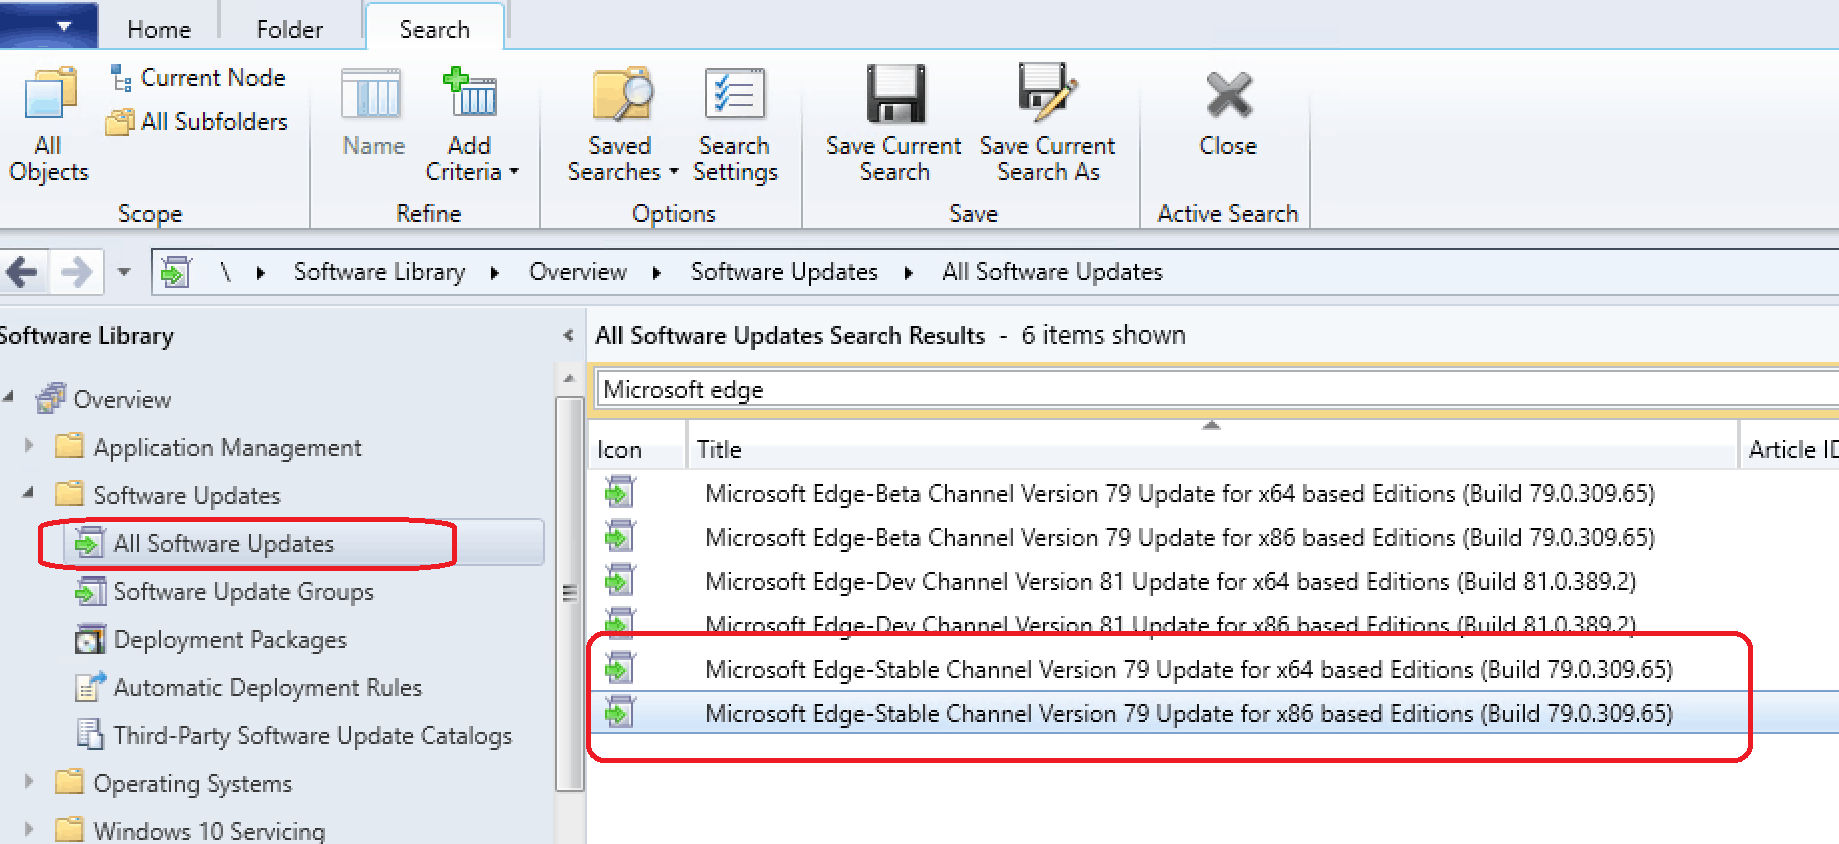Image resolution: width=1839 pixels, height=844 pixels.
Task: Click the update icon for Edge-Dev x64 row
Action: (620, 580)
